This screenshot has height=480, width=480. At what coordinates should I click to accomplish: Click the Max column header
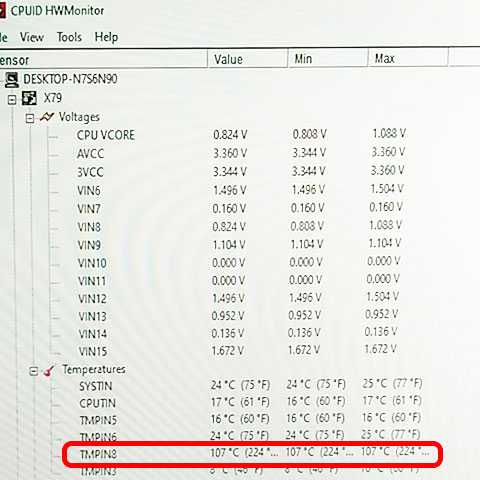pos(408,59)
